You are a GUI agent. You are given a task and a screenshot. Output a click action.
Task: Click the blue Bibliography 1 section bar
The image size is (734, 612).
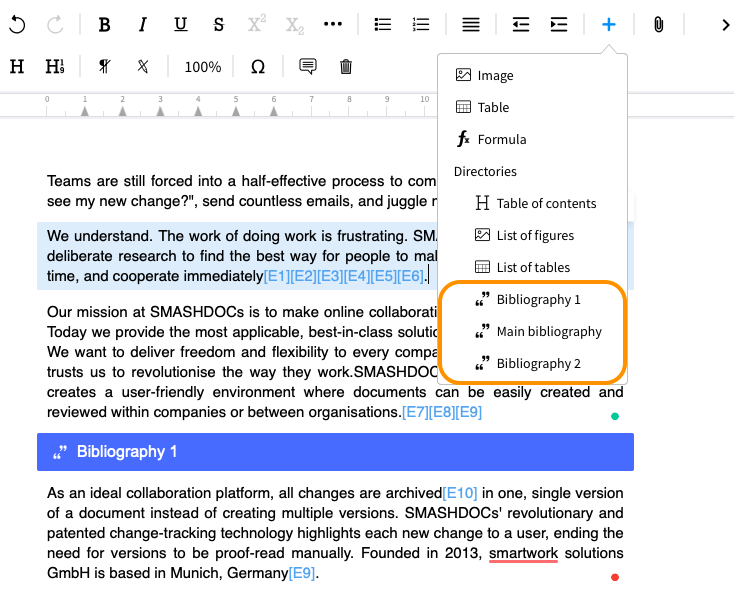point(335,452)
